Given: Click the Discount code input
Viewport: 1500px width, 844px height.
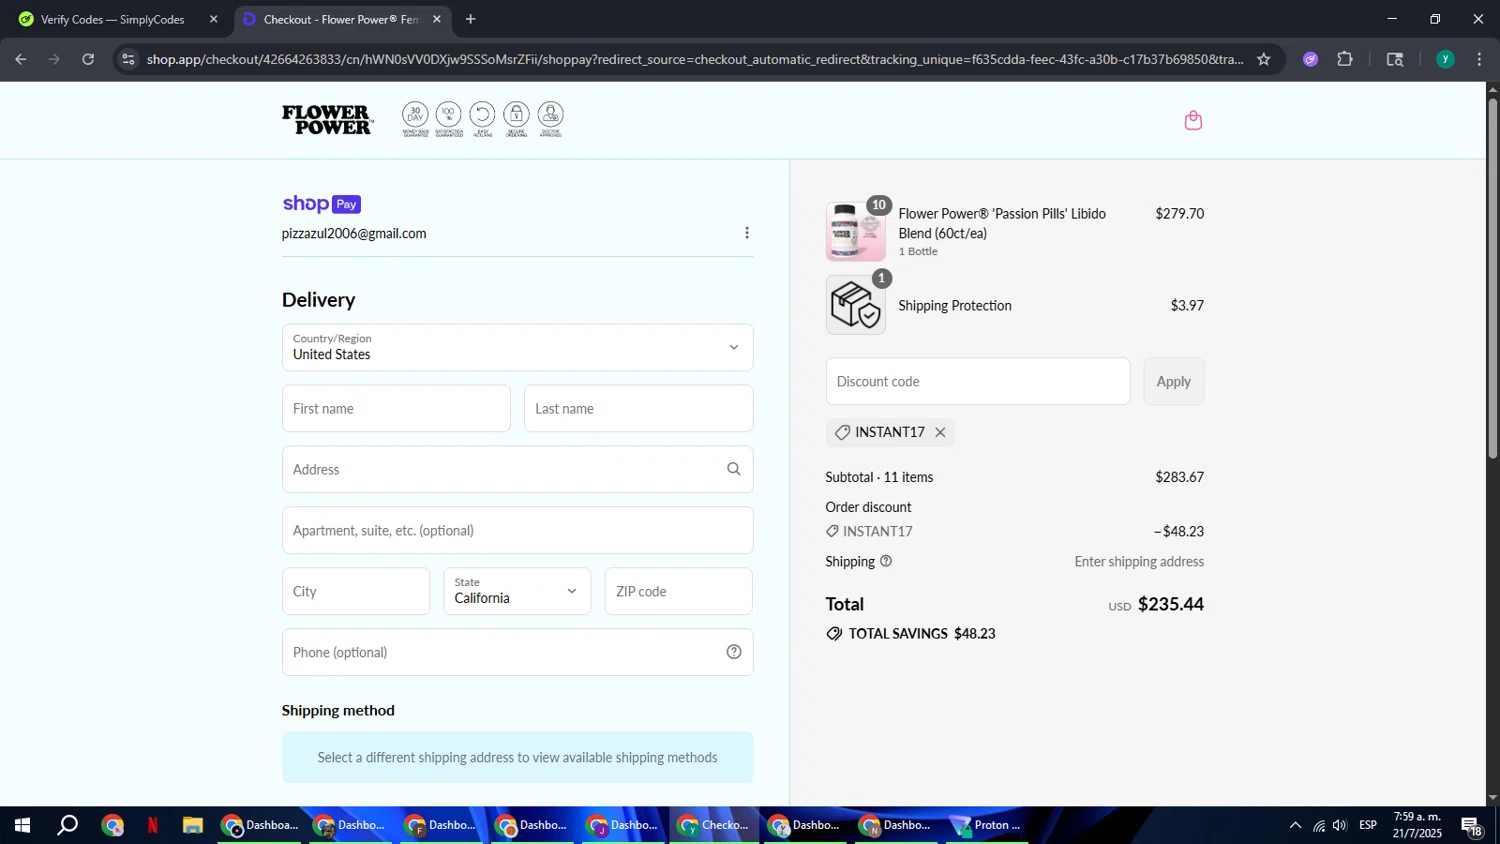Looking at the screenshot, I should pyautogui.click(x=978, y=381).
